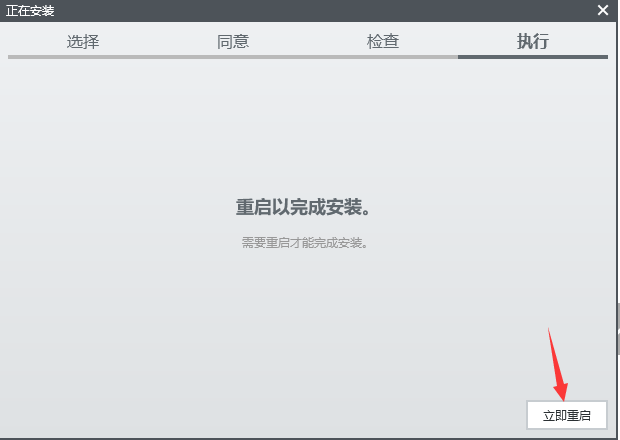Select the 同意 step tab
Viewport: 620px width, 440px height.
(233, 42)
